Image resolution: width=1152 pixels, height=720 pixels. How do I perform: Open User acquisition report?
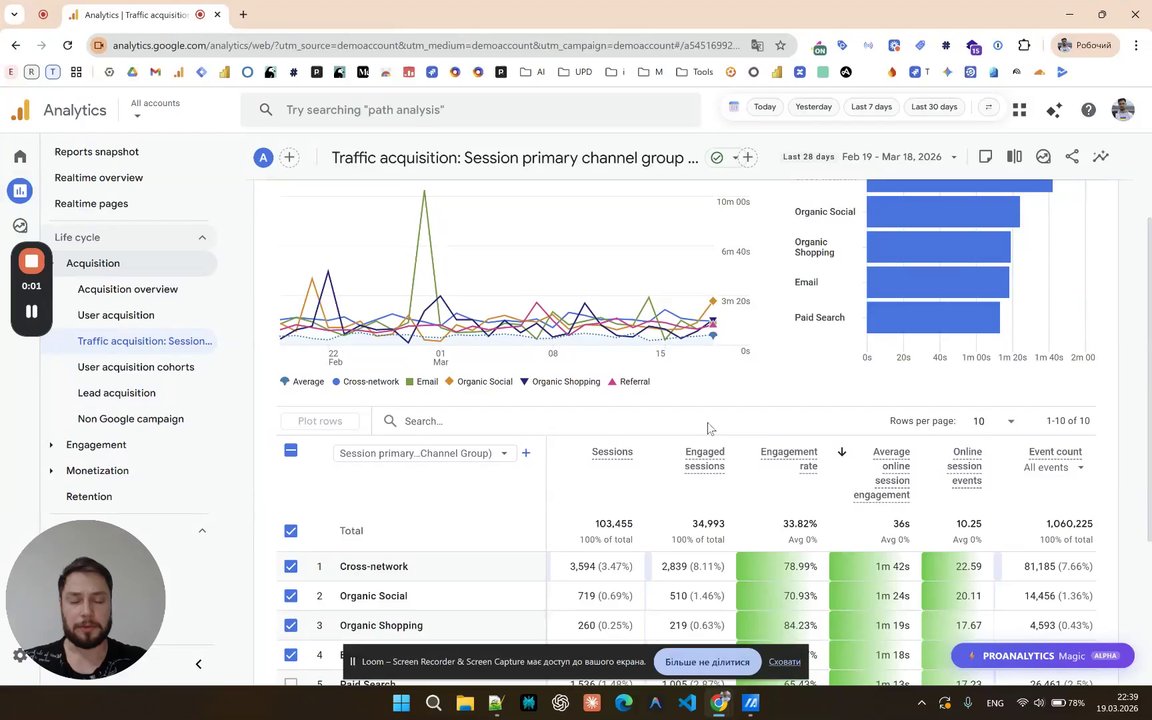point(116,315)
